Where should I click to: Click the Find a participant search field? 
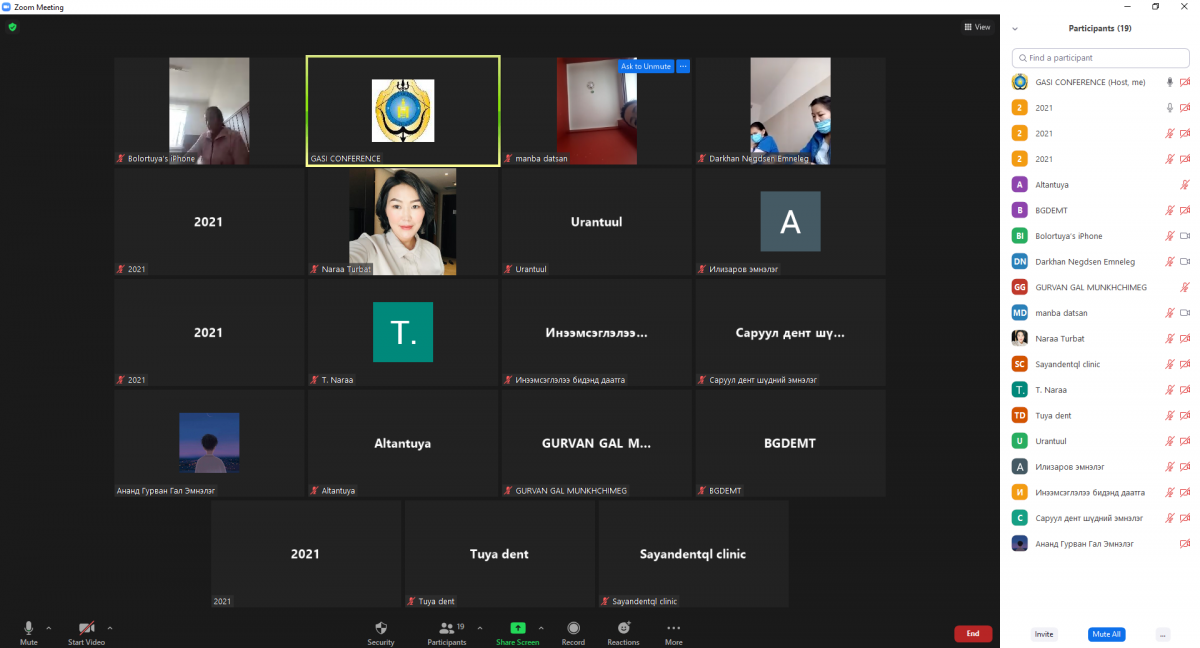tap(1100, 58)
